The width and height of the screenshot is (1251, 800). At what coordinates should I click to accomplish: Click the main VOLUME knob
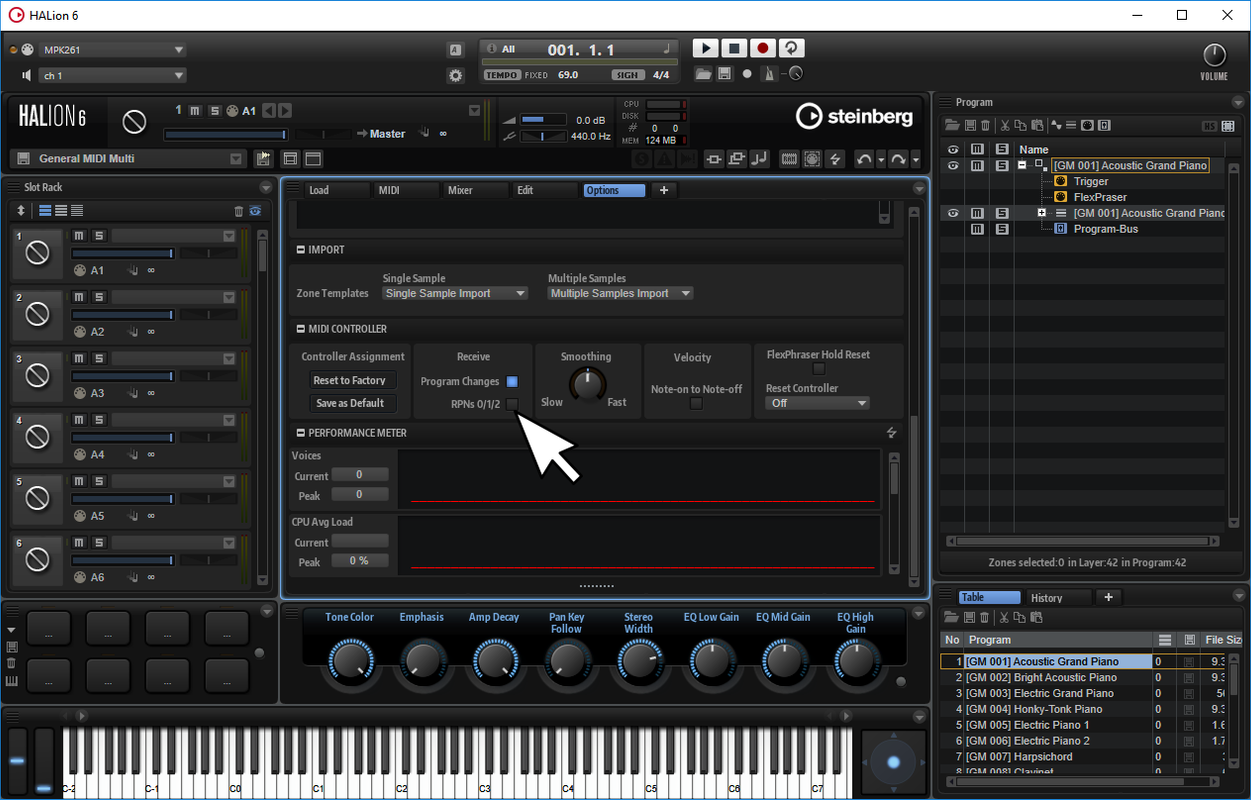click(1214, 55)
